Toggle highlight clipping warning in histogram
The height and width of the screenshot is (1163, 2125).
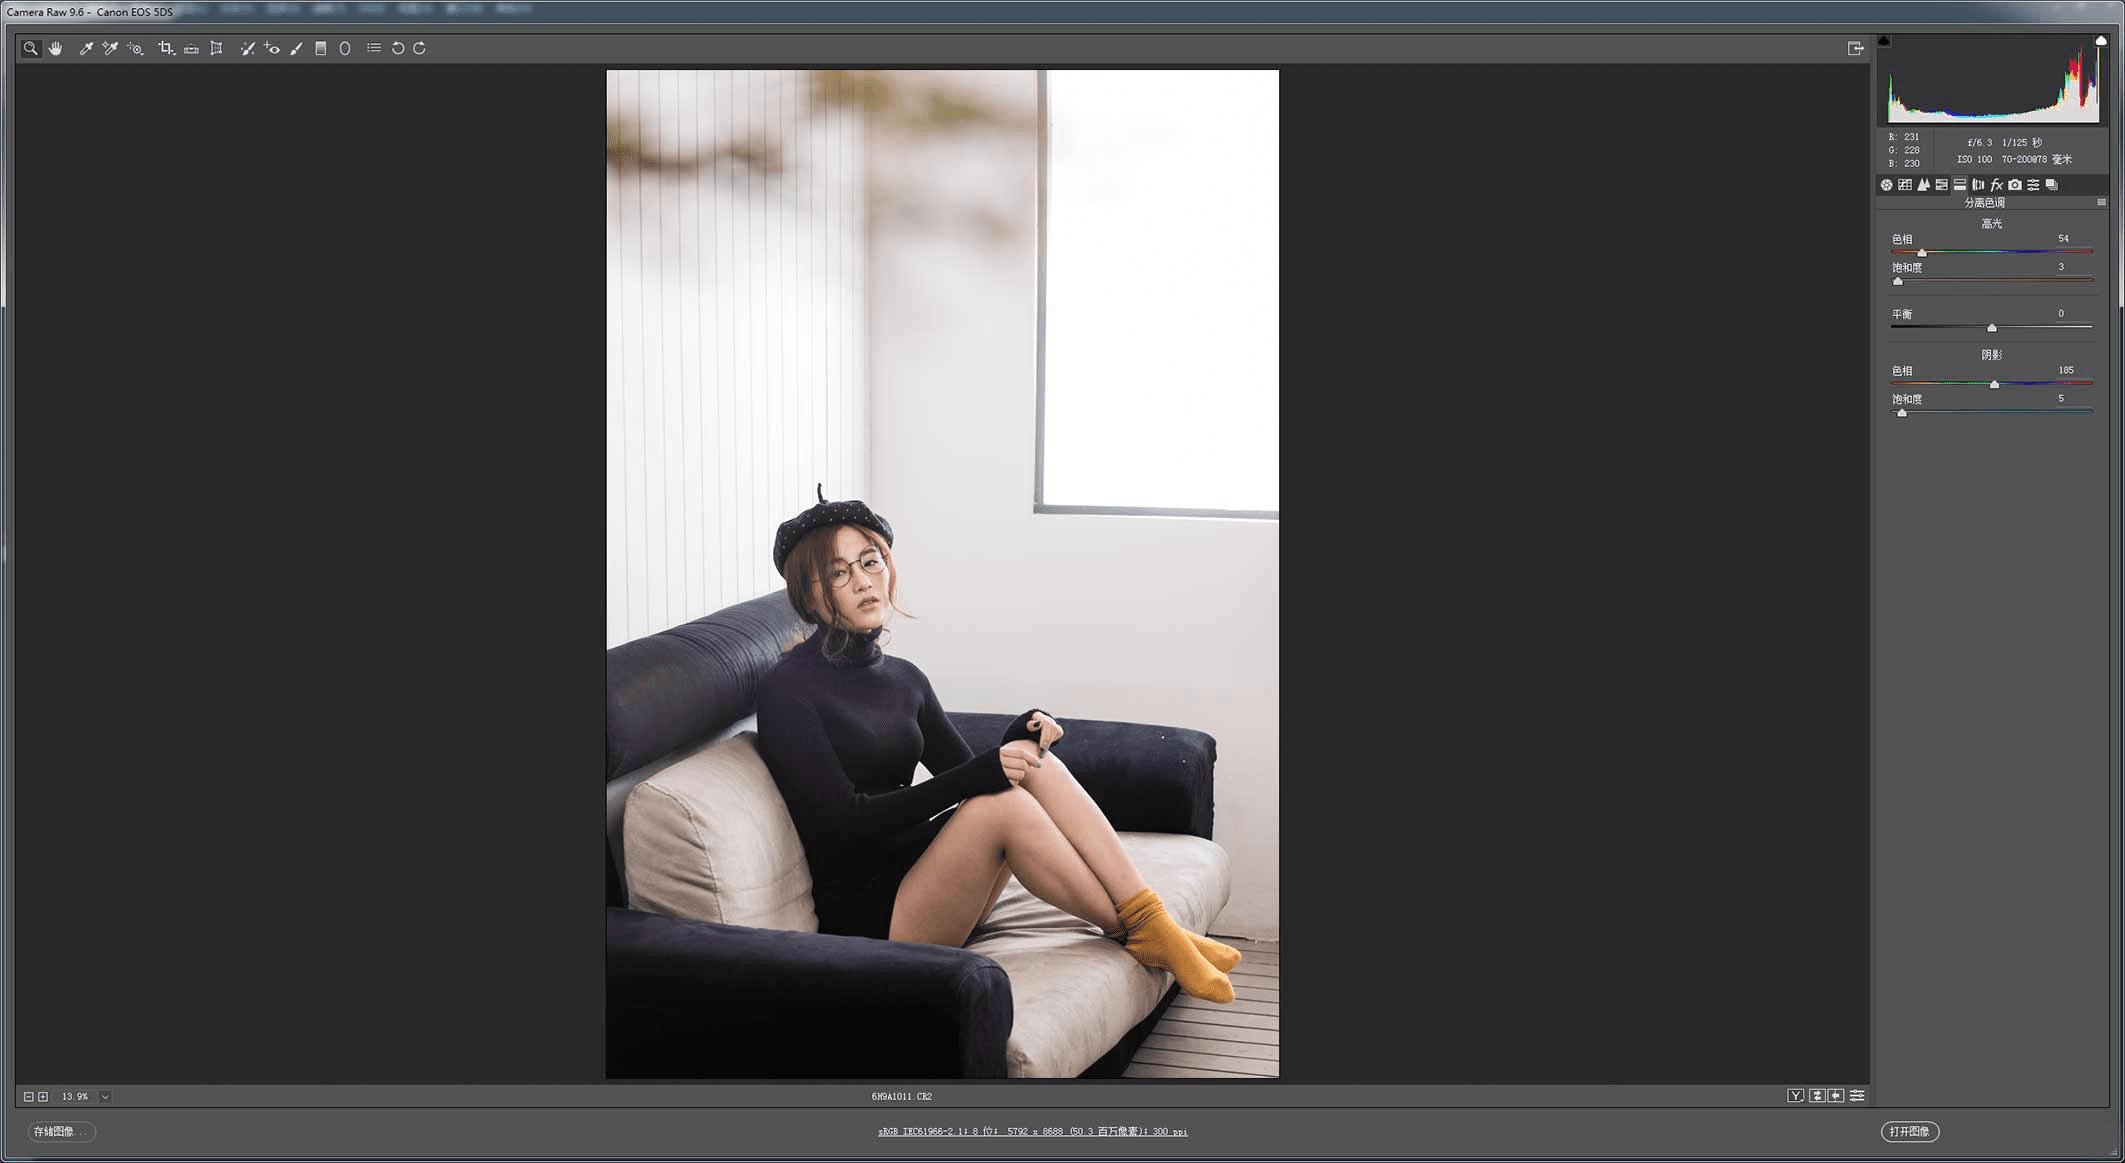click(2101, 42)
